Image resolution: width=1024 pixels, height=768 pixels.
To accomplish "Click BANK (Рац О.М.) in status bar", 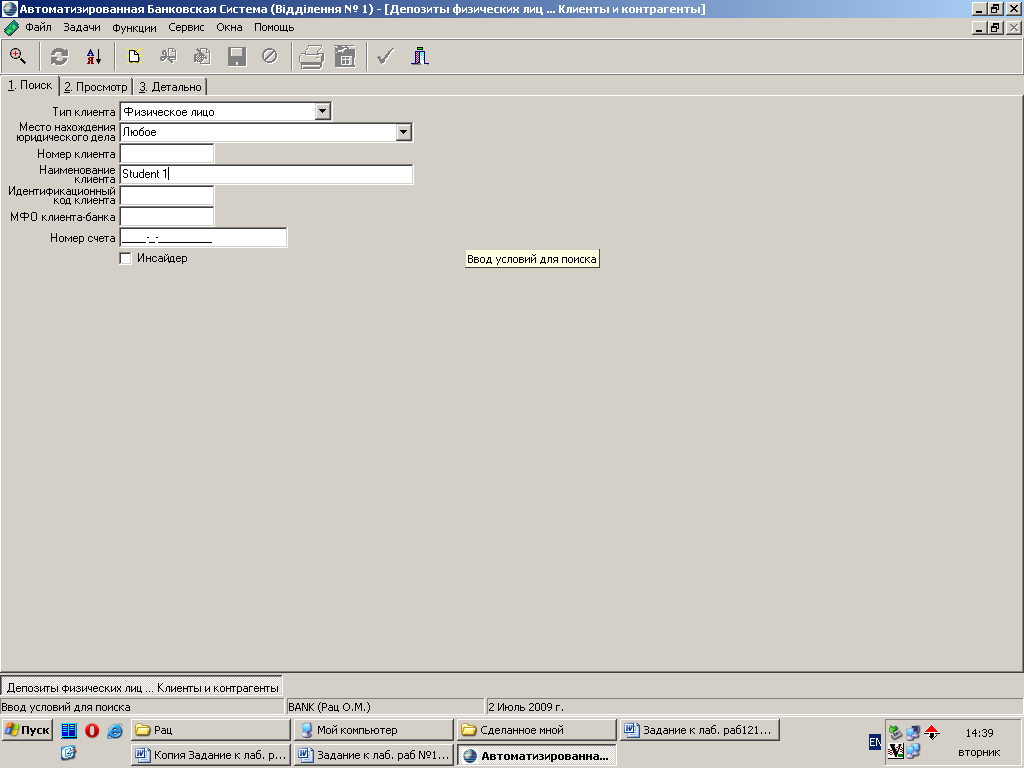I will (329, 707).
